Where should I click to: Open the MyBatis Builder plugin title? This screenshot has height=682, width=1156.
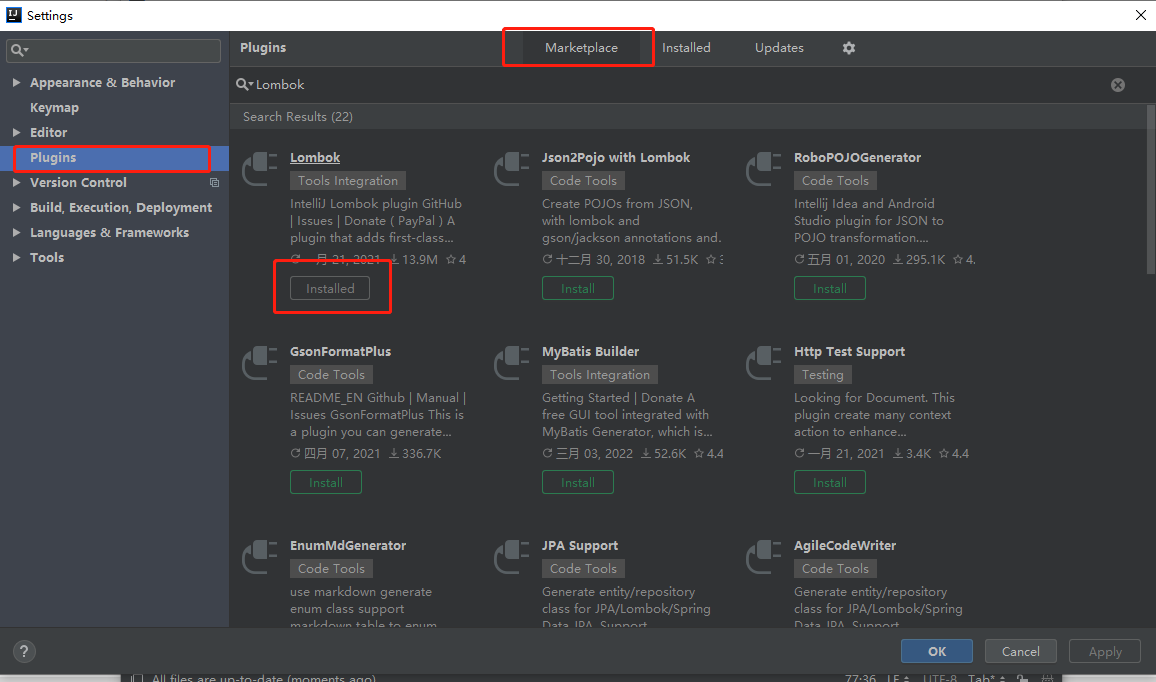pyautogui.click(x=591, y=352)
